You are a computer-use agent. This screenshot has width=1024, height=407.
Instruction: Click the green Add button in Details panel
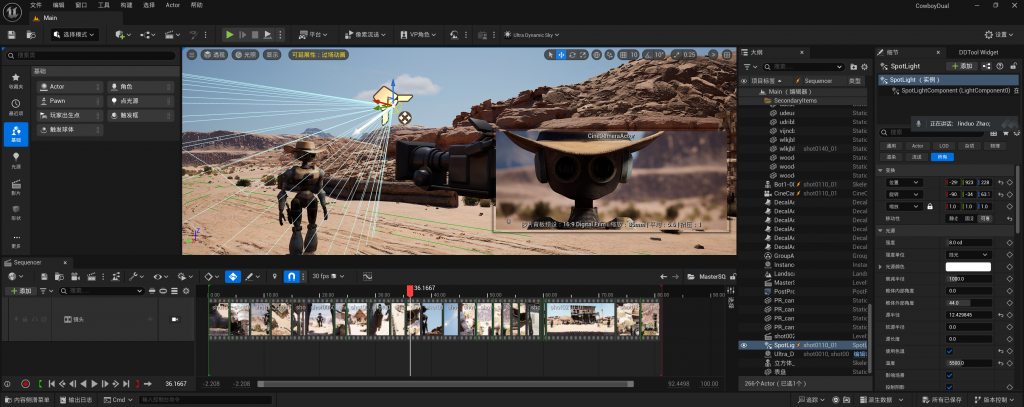coord(961,65)
